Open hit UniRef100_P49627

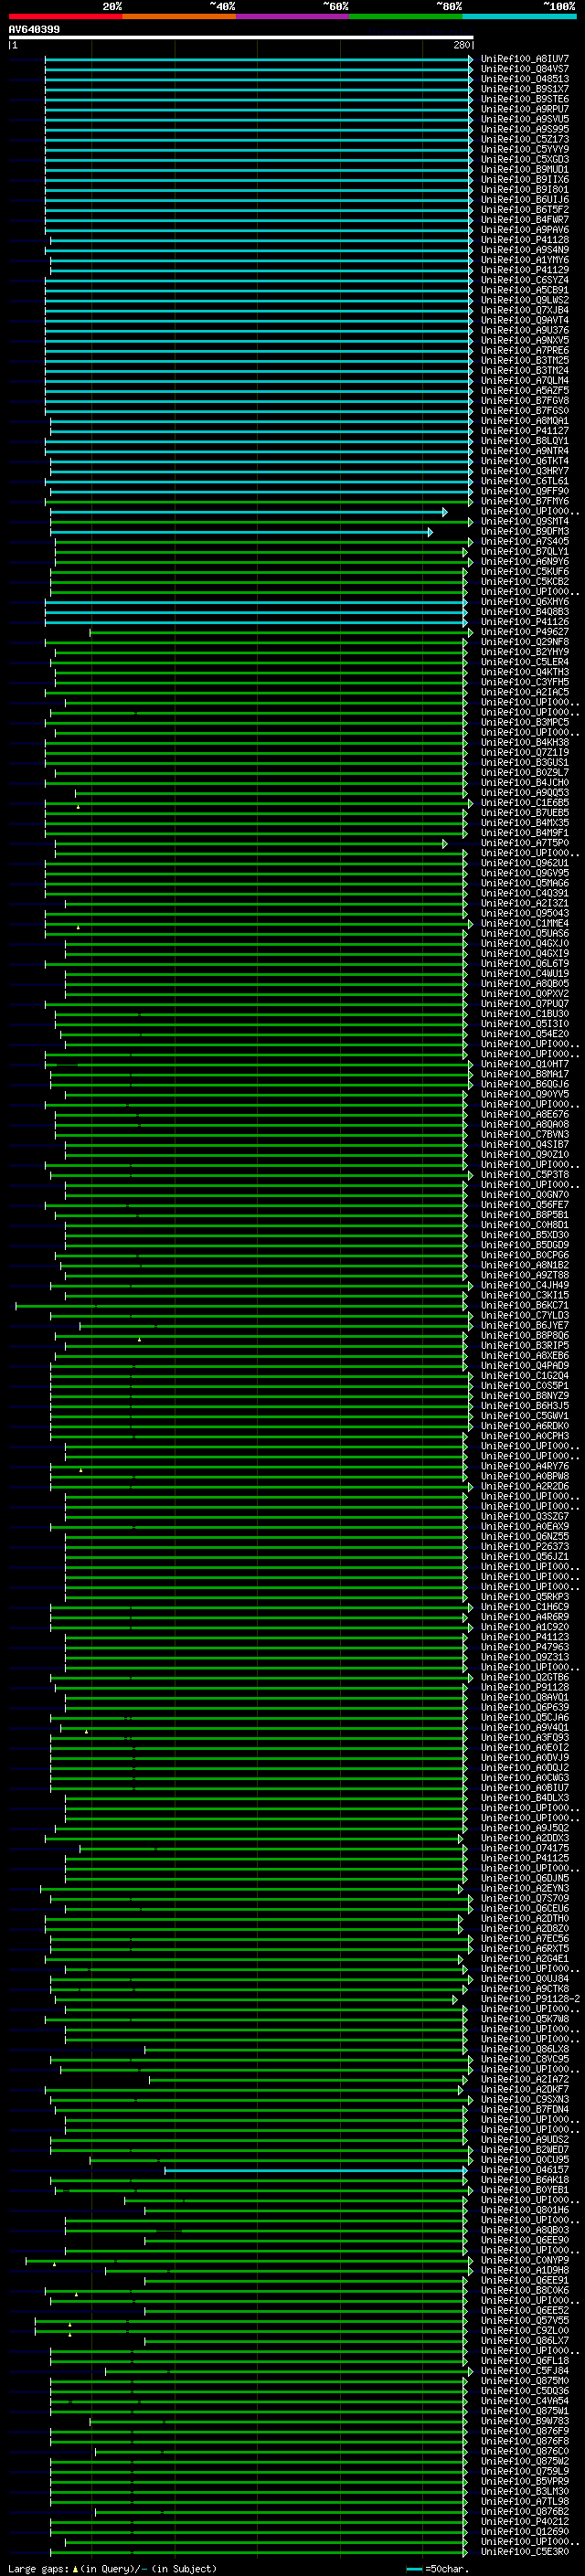(525, 632)
